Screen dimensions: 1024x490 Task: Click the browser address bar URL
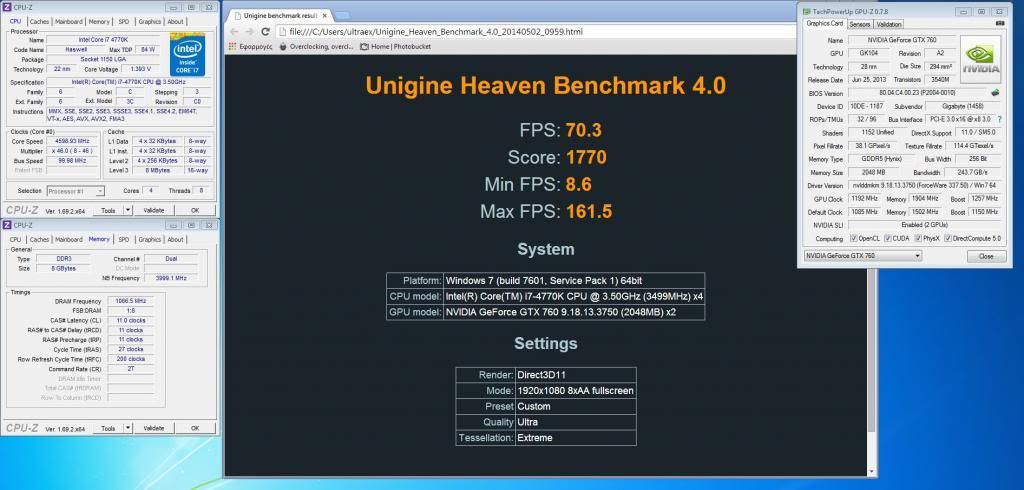(x=436, y=31)
